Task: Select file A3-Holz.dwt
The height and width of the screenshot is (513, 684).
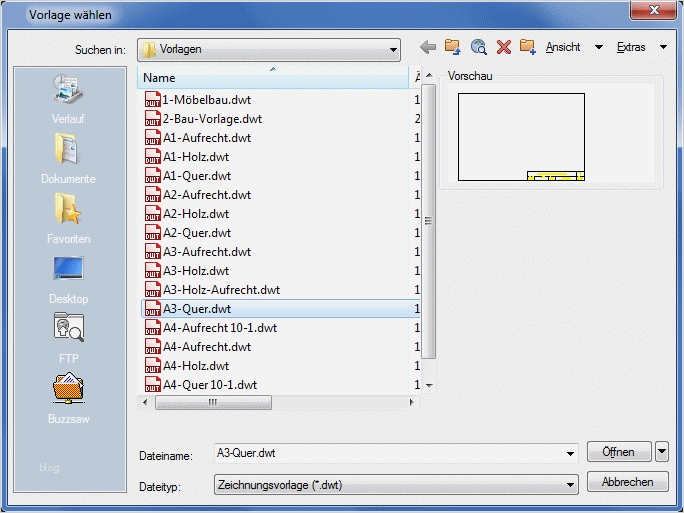Action: (280, 270)
